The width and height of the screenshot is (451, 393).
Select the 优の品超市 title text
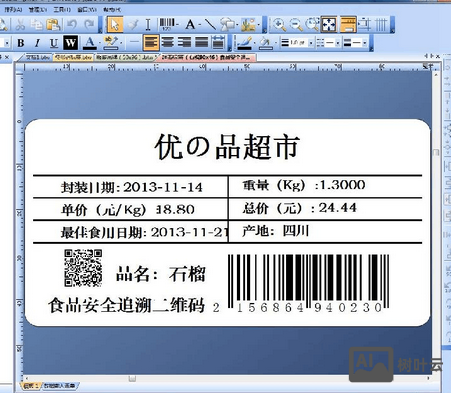coord(227,147)
